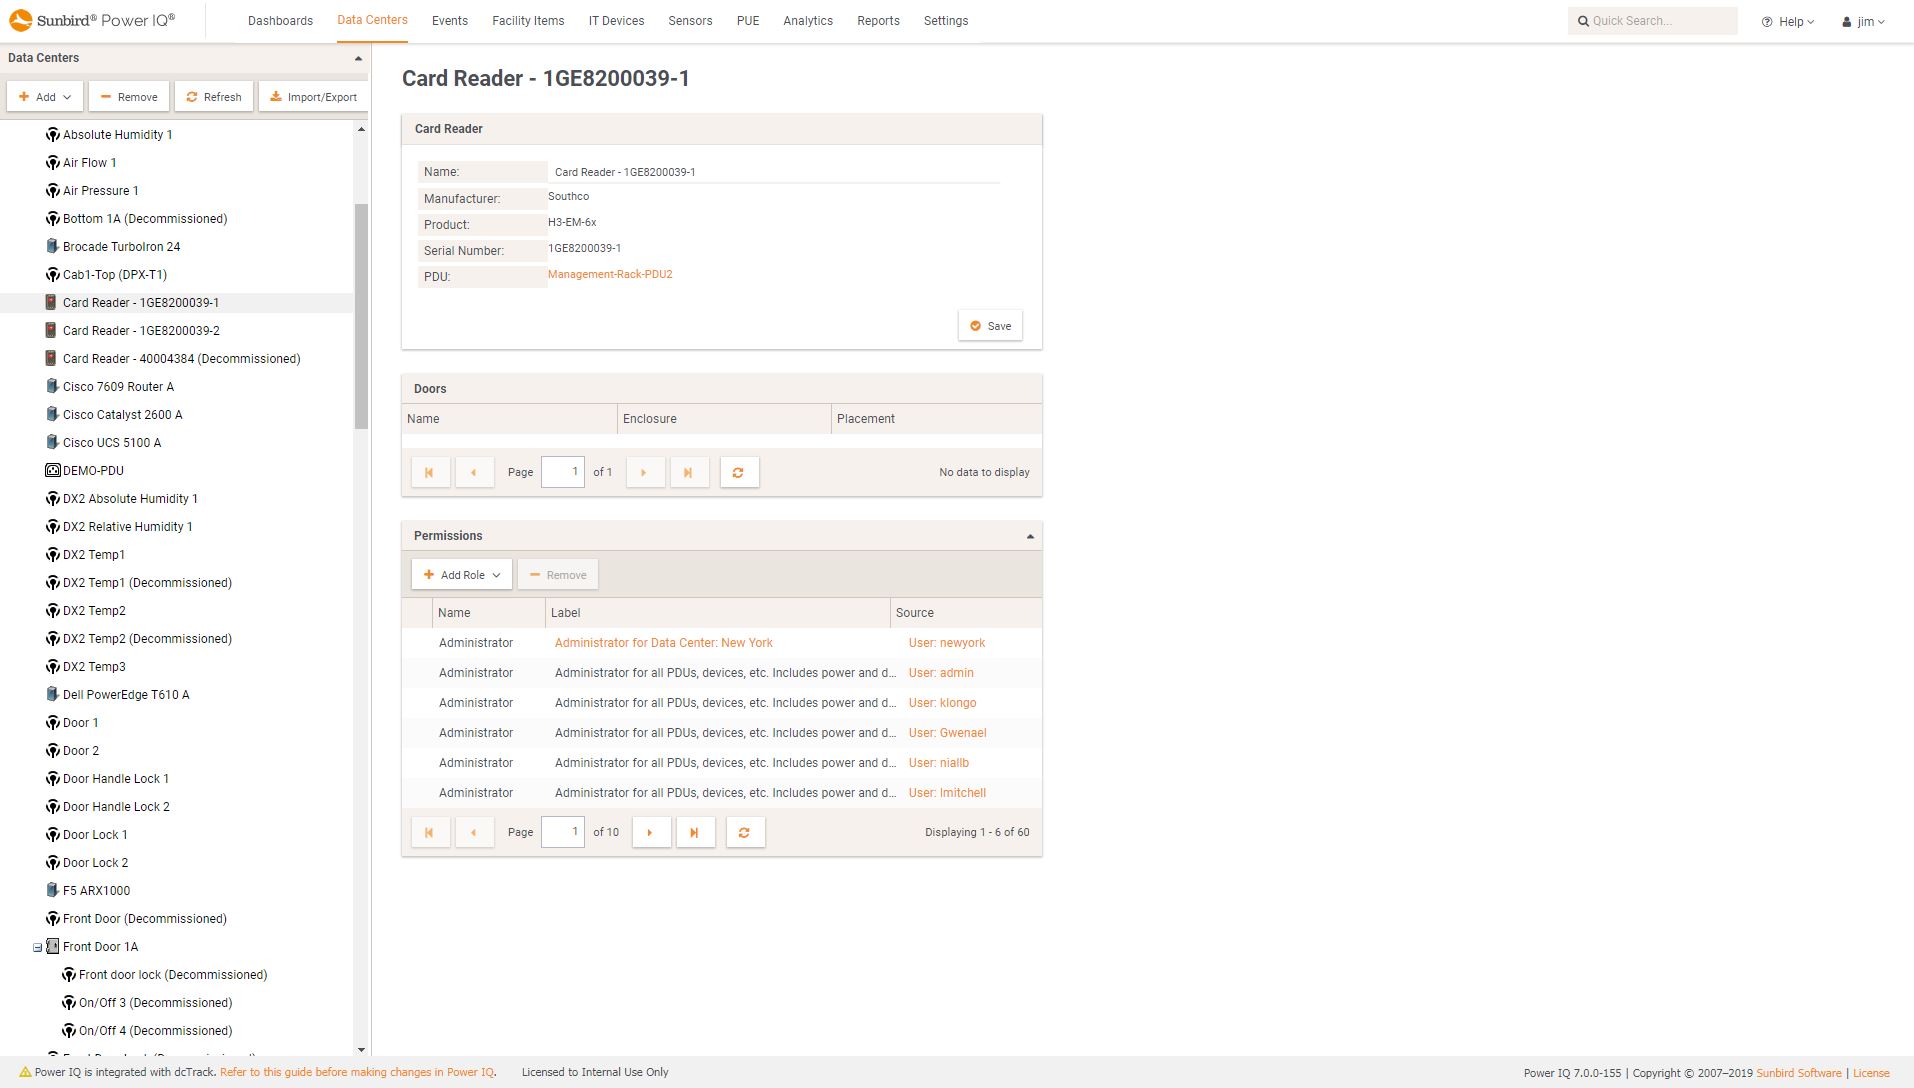Refresh the Permissions list
The width and height of the screenshot is (1914, 1088).
point(745,831)
